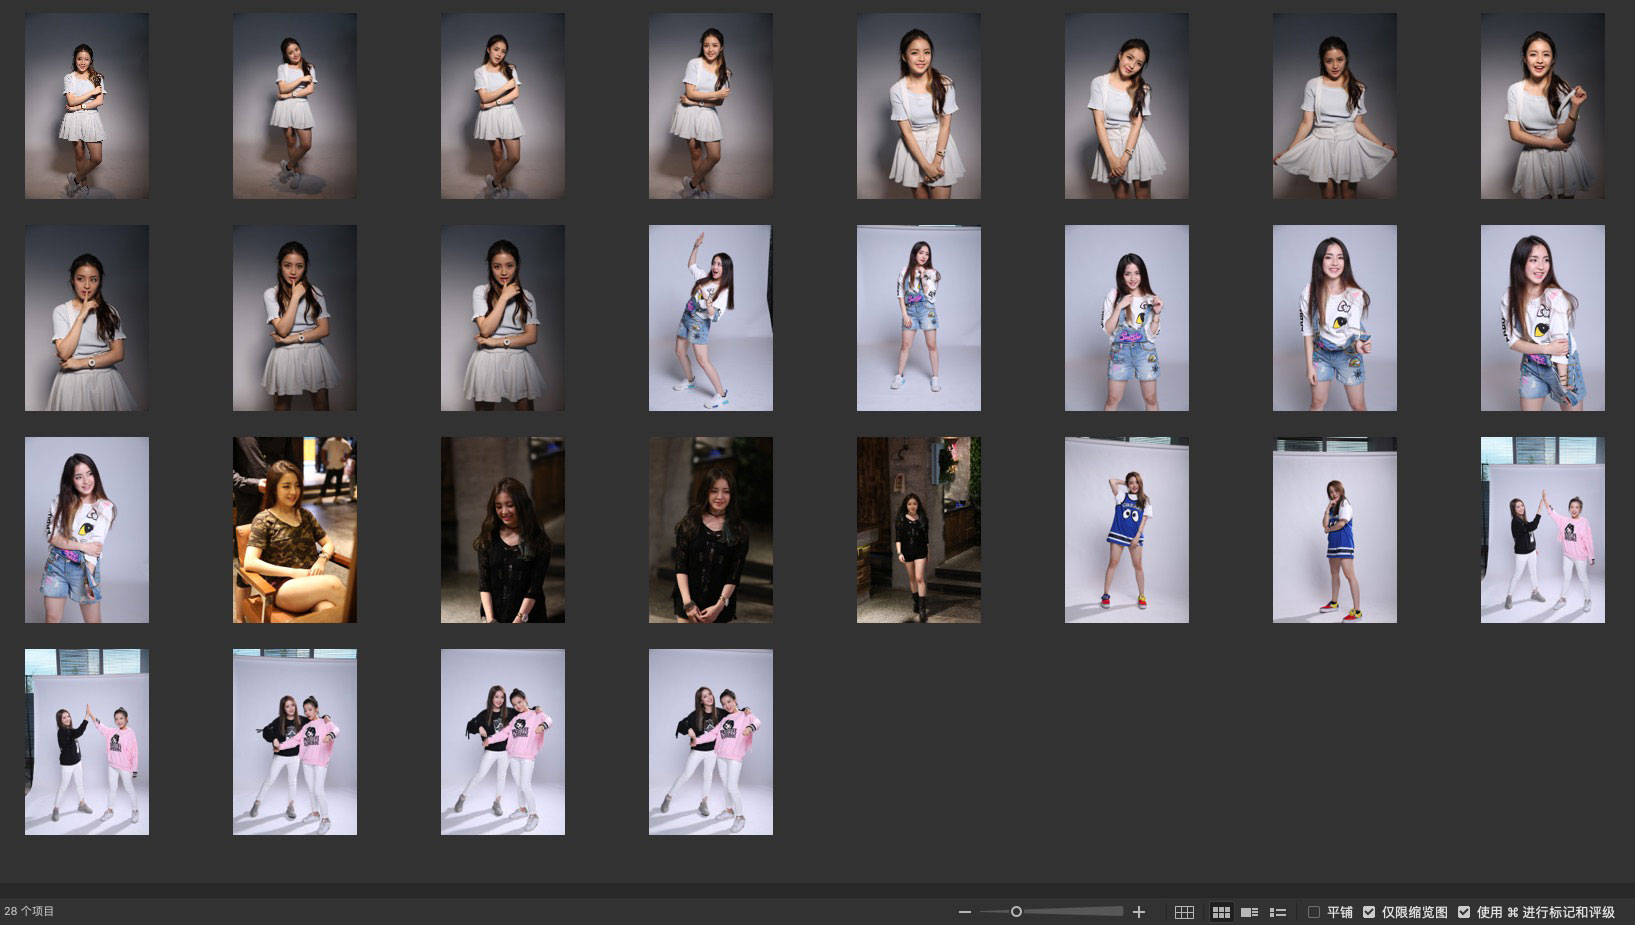
Task: Select the raised-arm denim overalls pose photo
Action: tap(711, 318)
